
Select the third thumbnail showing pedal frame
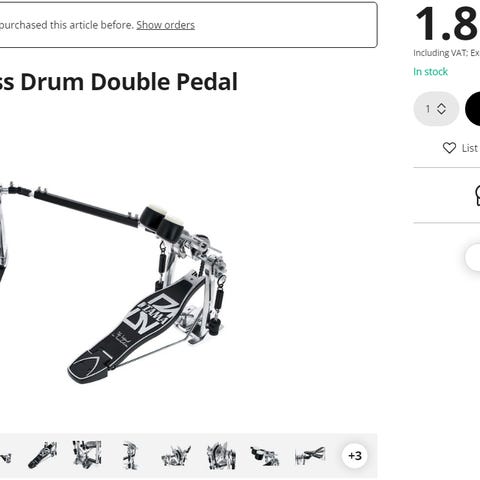[x=87, y=455]
